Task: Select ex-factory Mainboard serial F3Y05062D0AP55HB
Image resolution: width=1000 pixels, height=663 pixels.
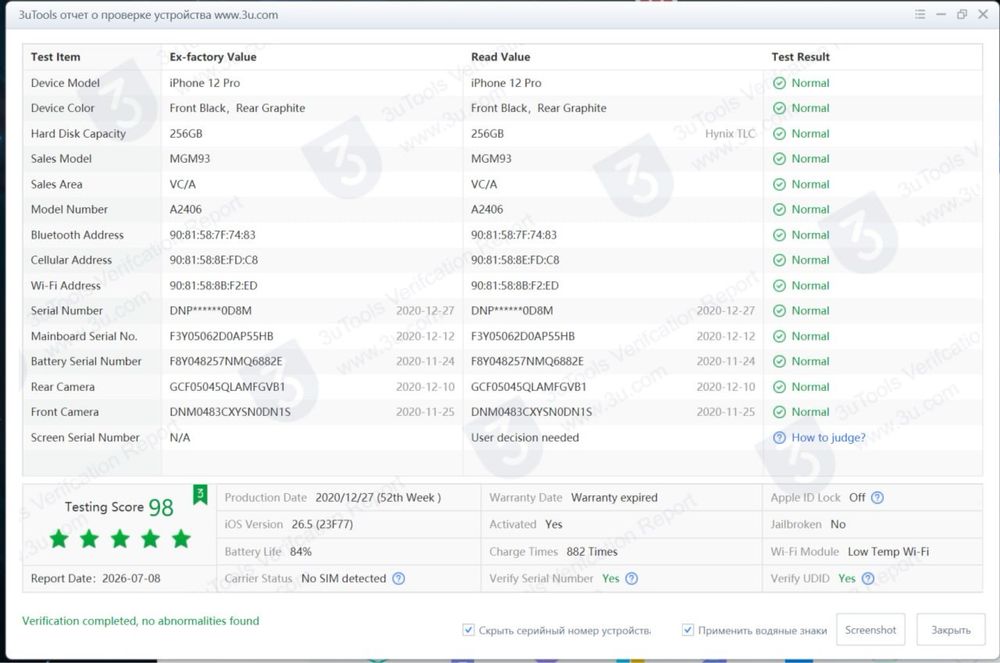Action: click(221, 336)
